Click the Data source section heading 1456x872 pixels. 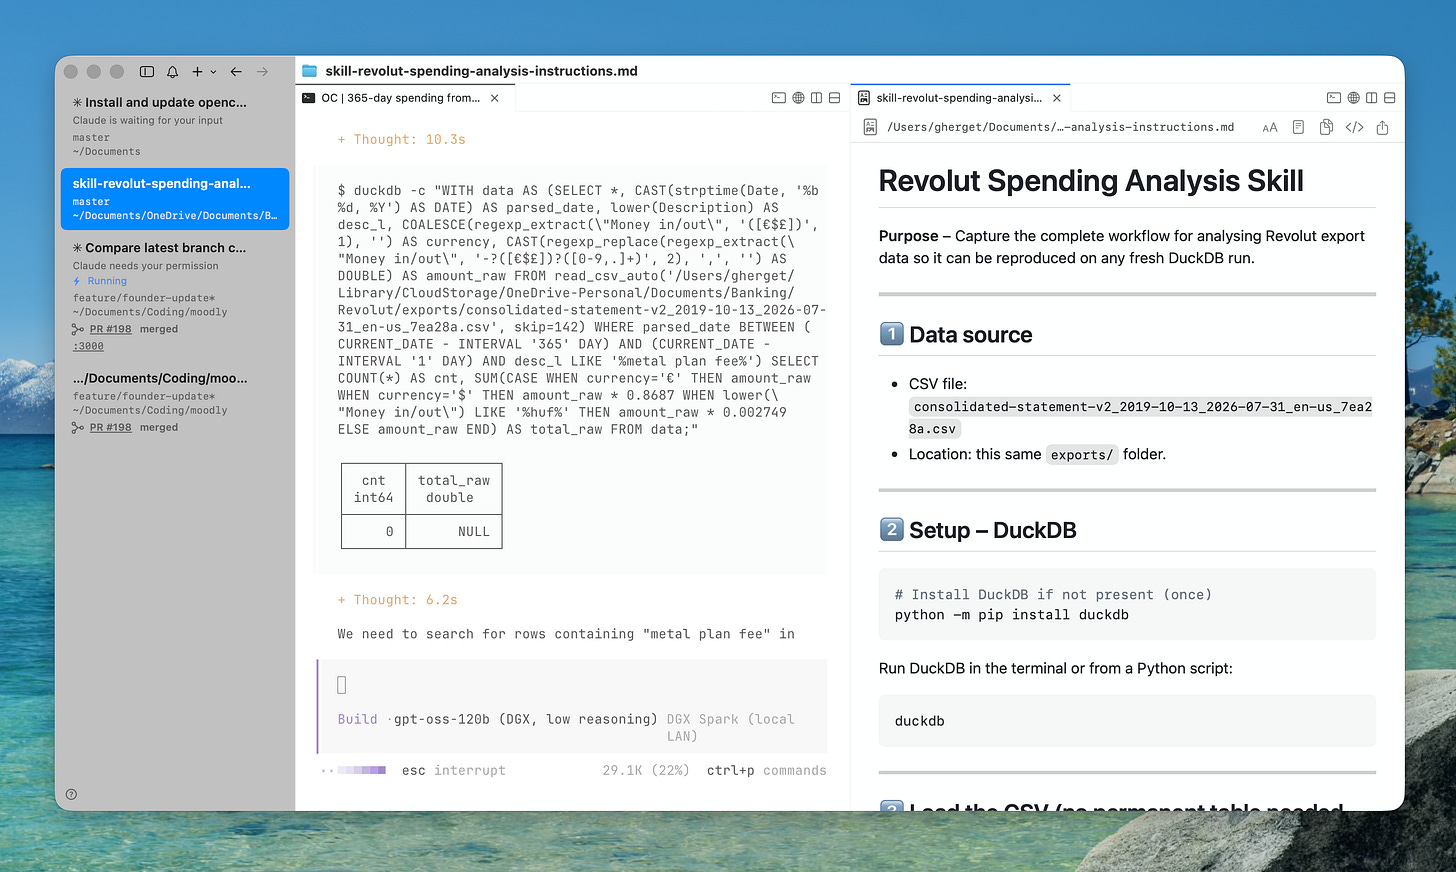pyautogui.click(x=956, y=335)
